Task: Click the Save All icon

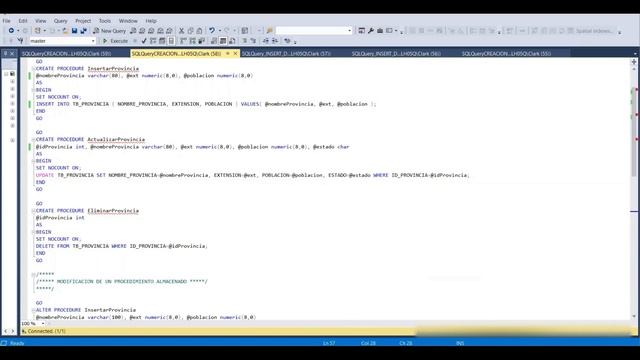Action: 84,31
